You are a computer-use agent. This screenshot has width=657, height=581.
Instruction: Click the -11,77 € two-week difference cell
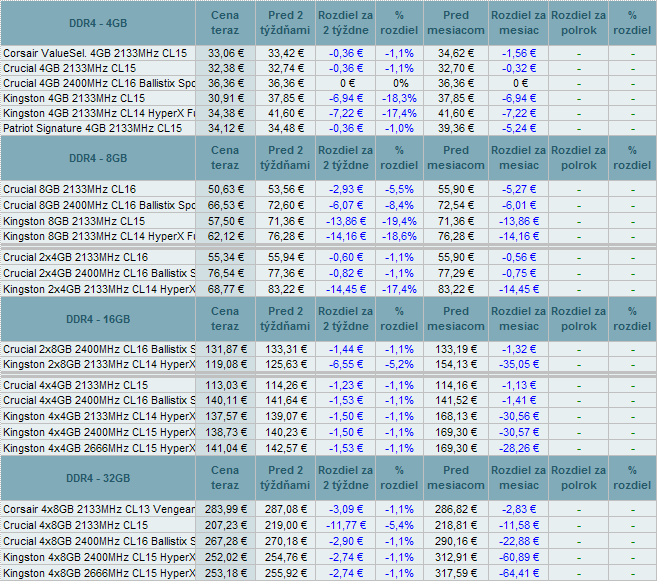pyautogui.click(x=346, y=525)
